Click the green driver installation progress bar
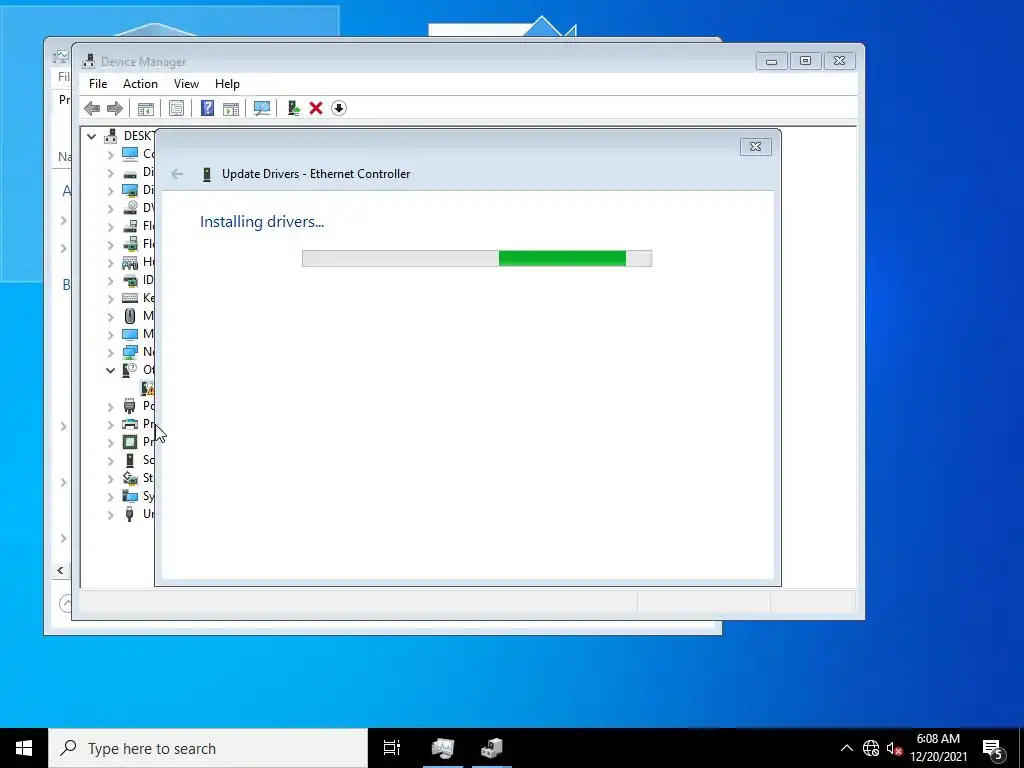The width and height of the screenshot is (1024, 768). (477, 259)
